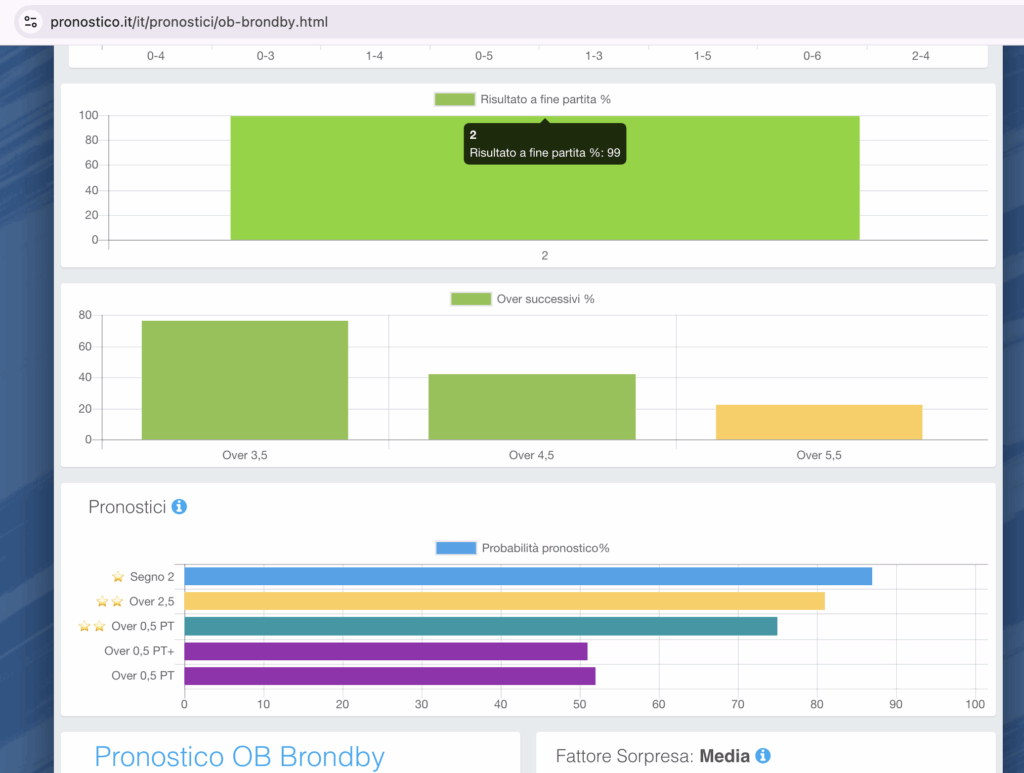The height and width of the screenshot is (773, 1024).
Task: Click the yellow Over 2,5 horizontal bar
Action: [504, 601]
